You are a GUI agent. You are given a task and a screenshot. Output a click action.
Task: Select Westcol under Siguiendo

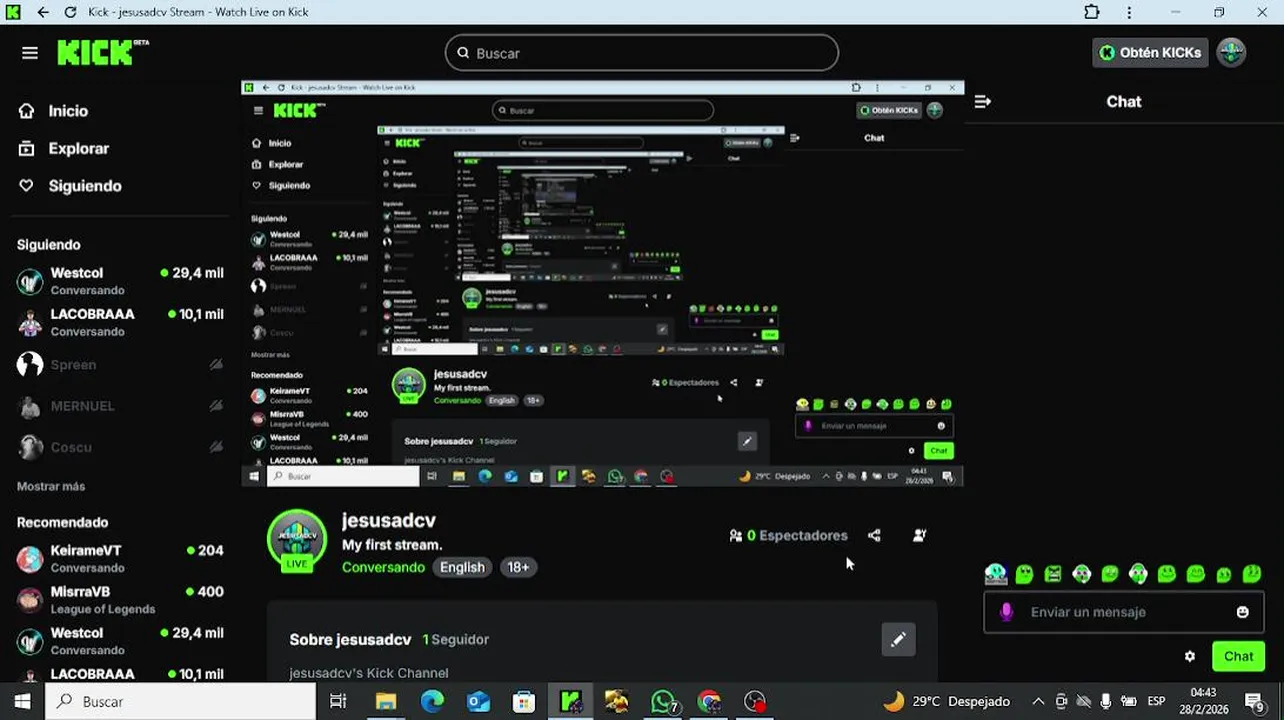pos(120,281)
